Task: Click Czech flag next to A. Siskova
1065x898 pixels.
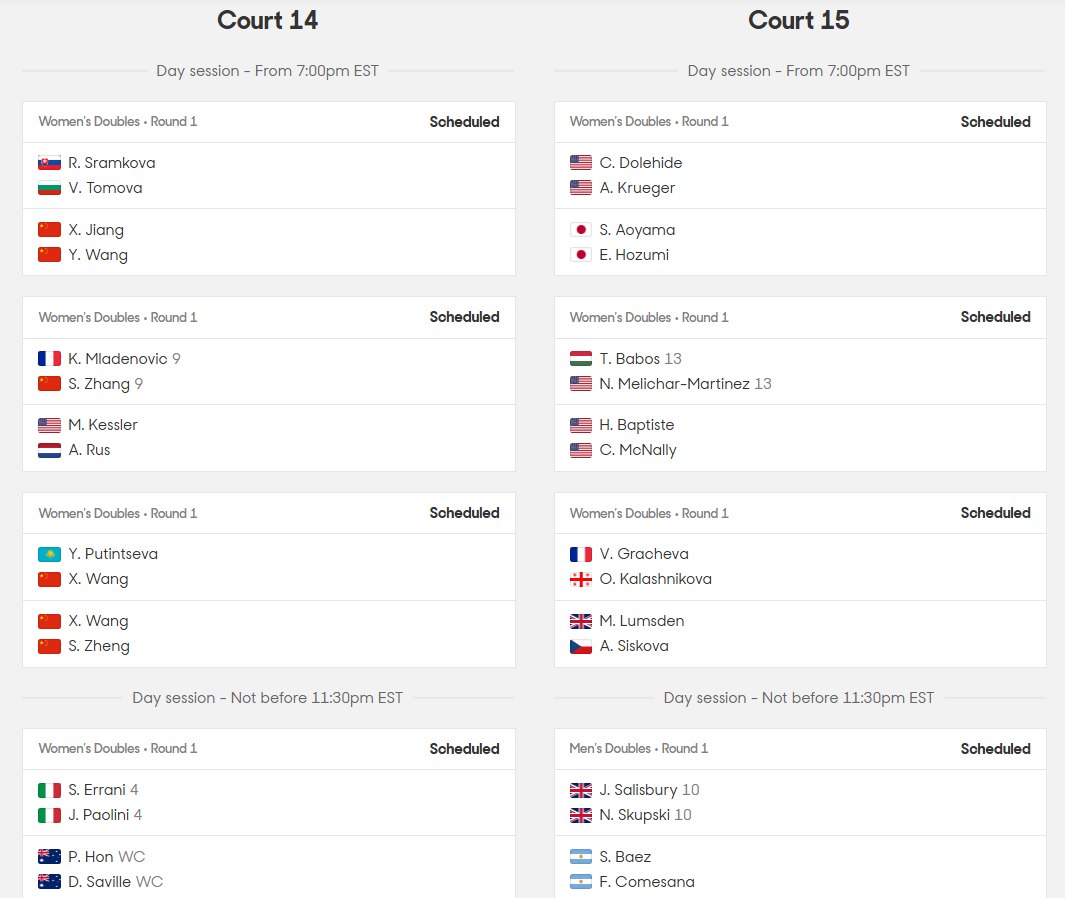Action: pyautogui.click(x=581, y=646)
